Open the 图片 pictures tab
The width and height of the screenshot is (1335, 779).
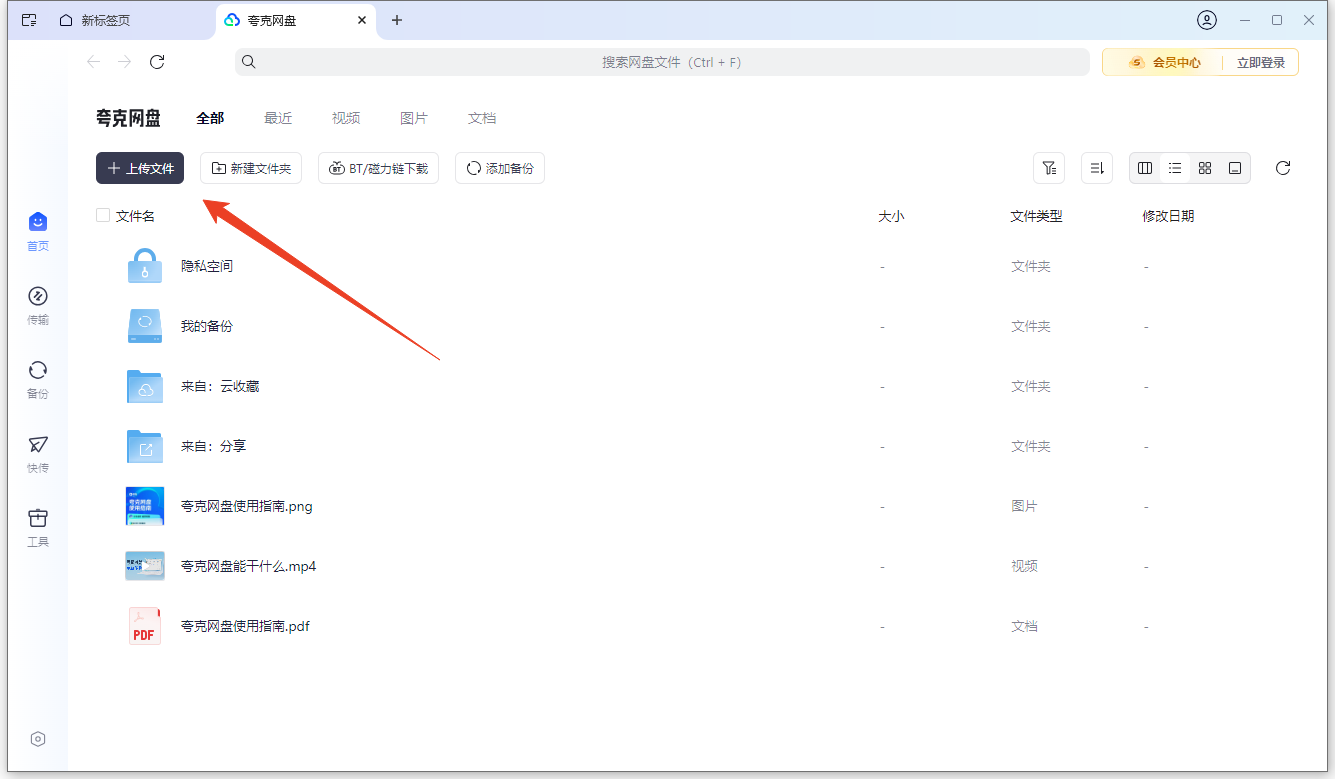tap(414, 118)
